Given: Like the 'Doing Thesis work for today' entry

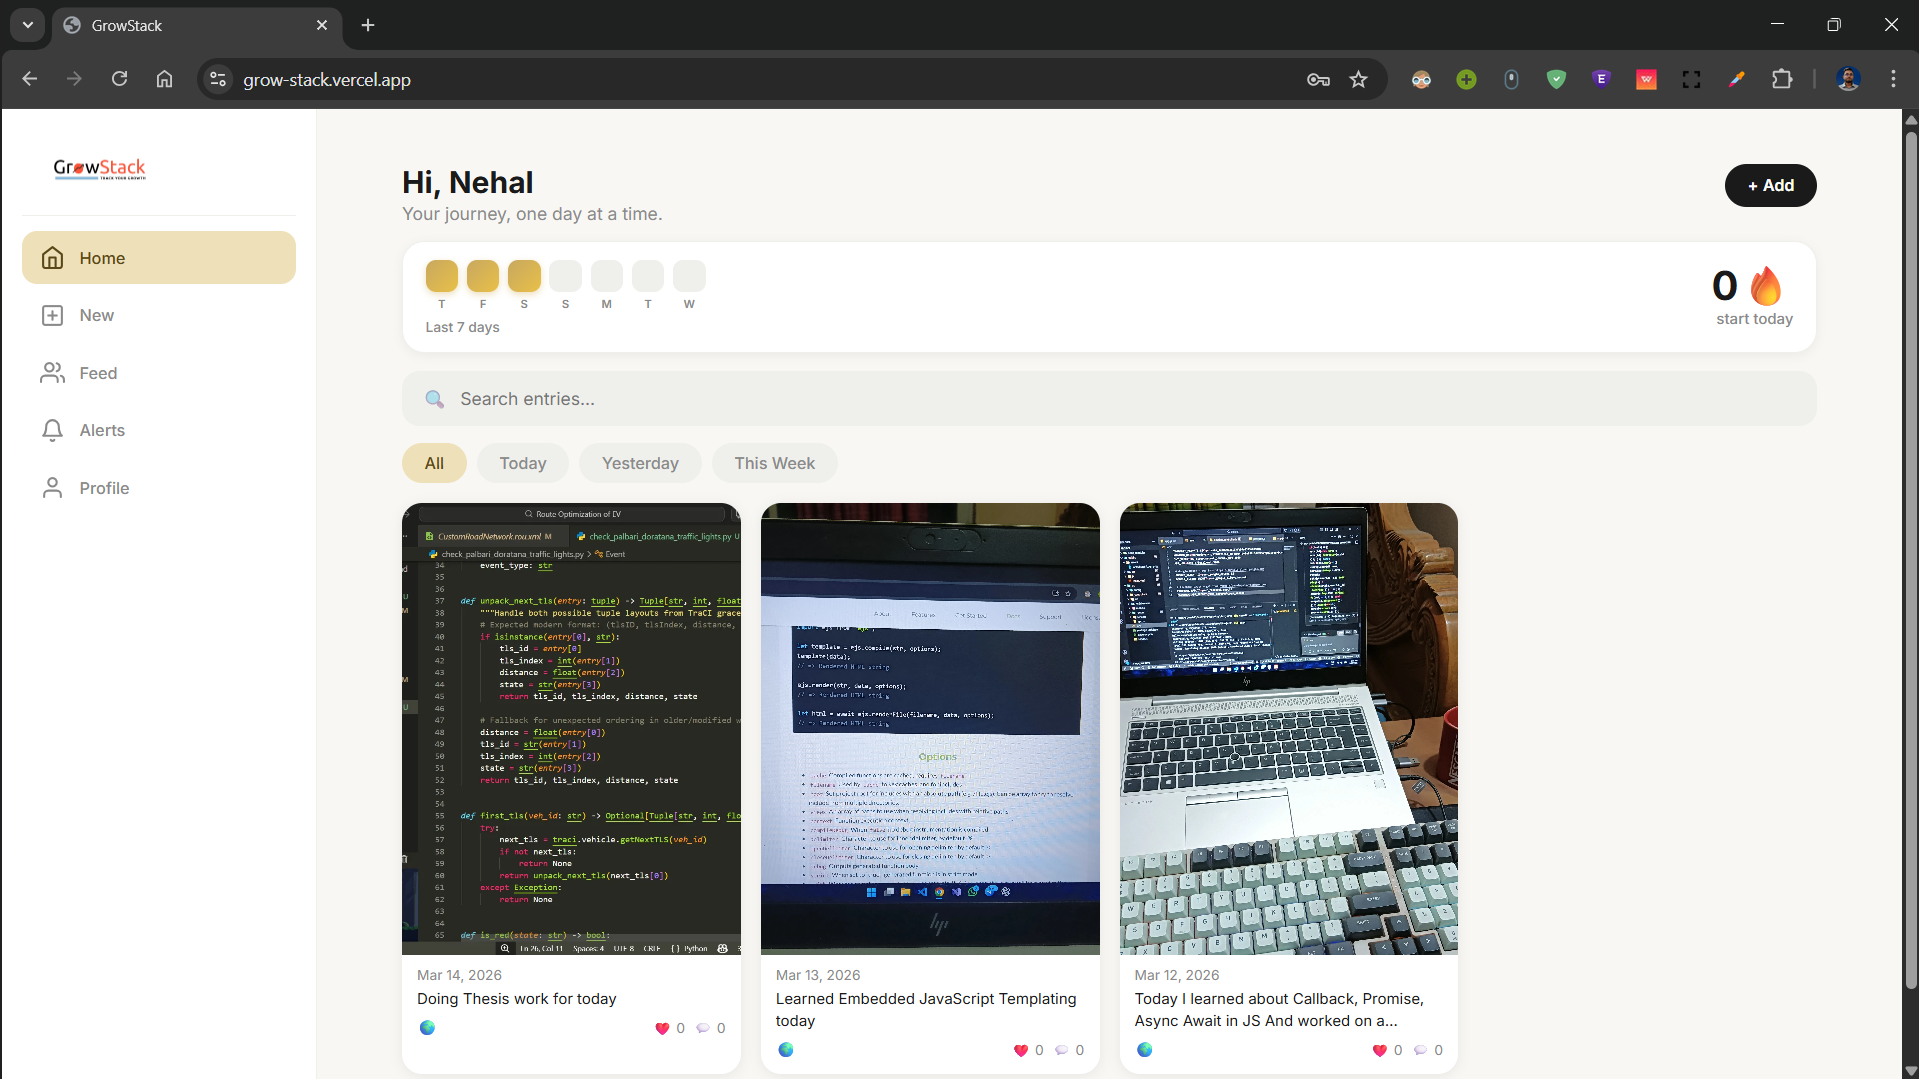Looking at the screenshot, I should coord(662,1027).
